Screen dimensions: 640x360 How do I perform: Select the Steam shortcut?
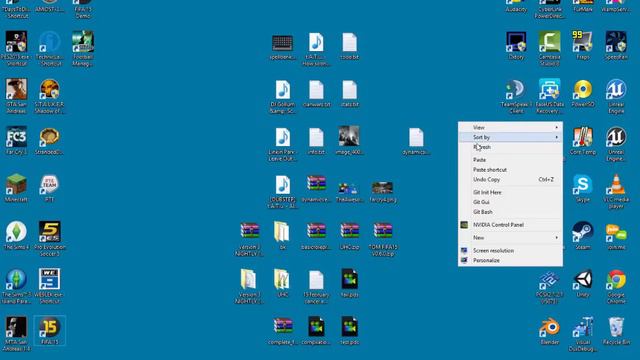[583, 236]
